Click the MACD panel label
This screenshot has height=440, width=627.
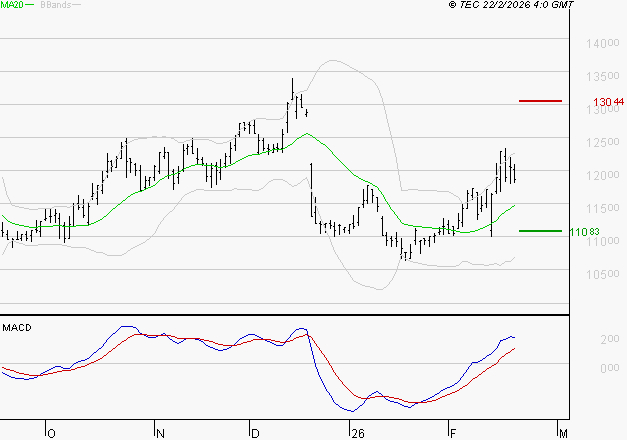(17, 328)
